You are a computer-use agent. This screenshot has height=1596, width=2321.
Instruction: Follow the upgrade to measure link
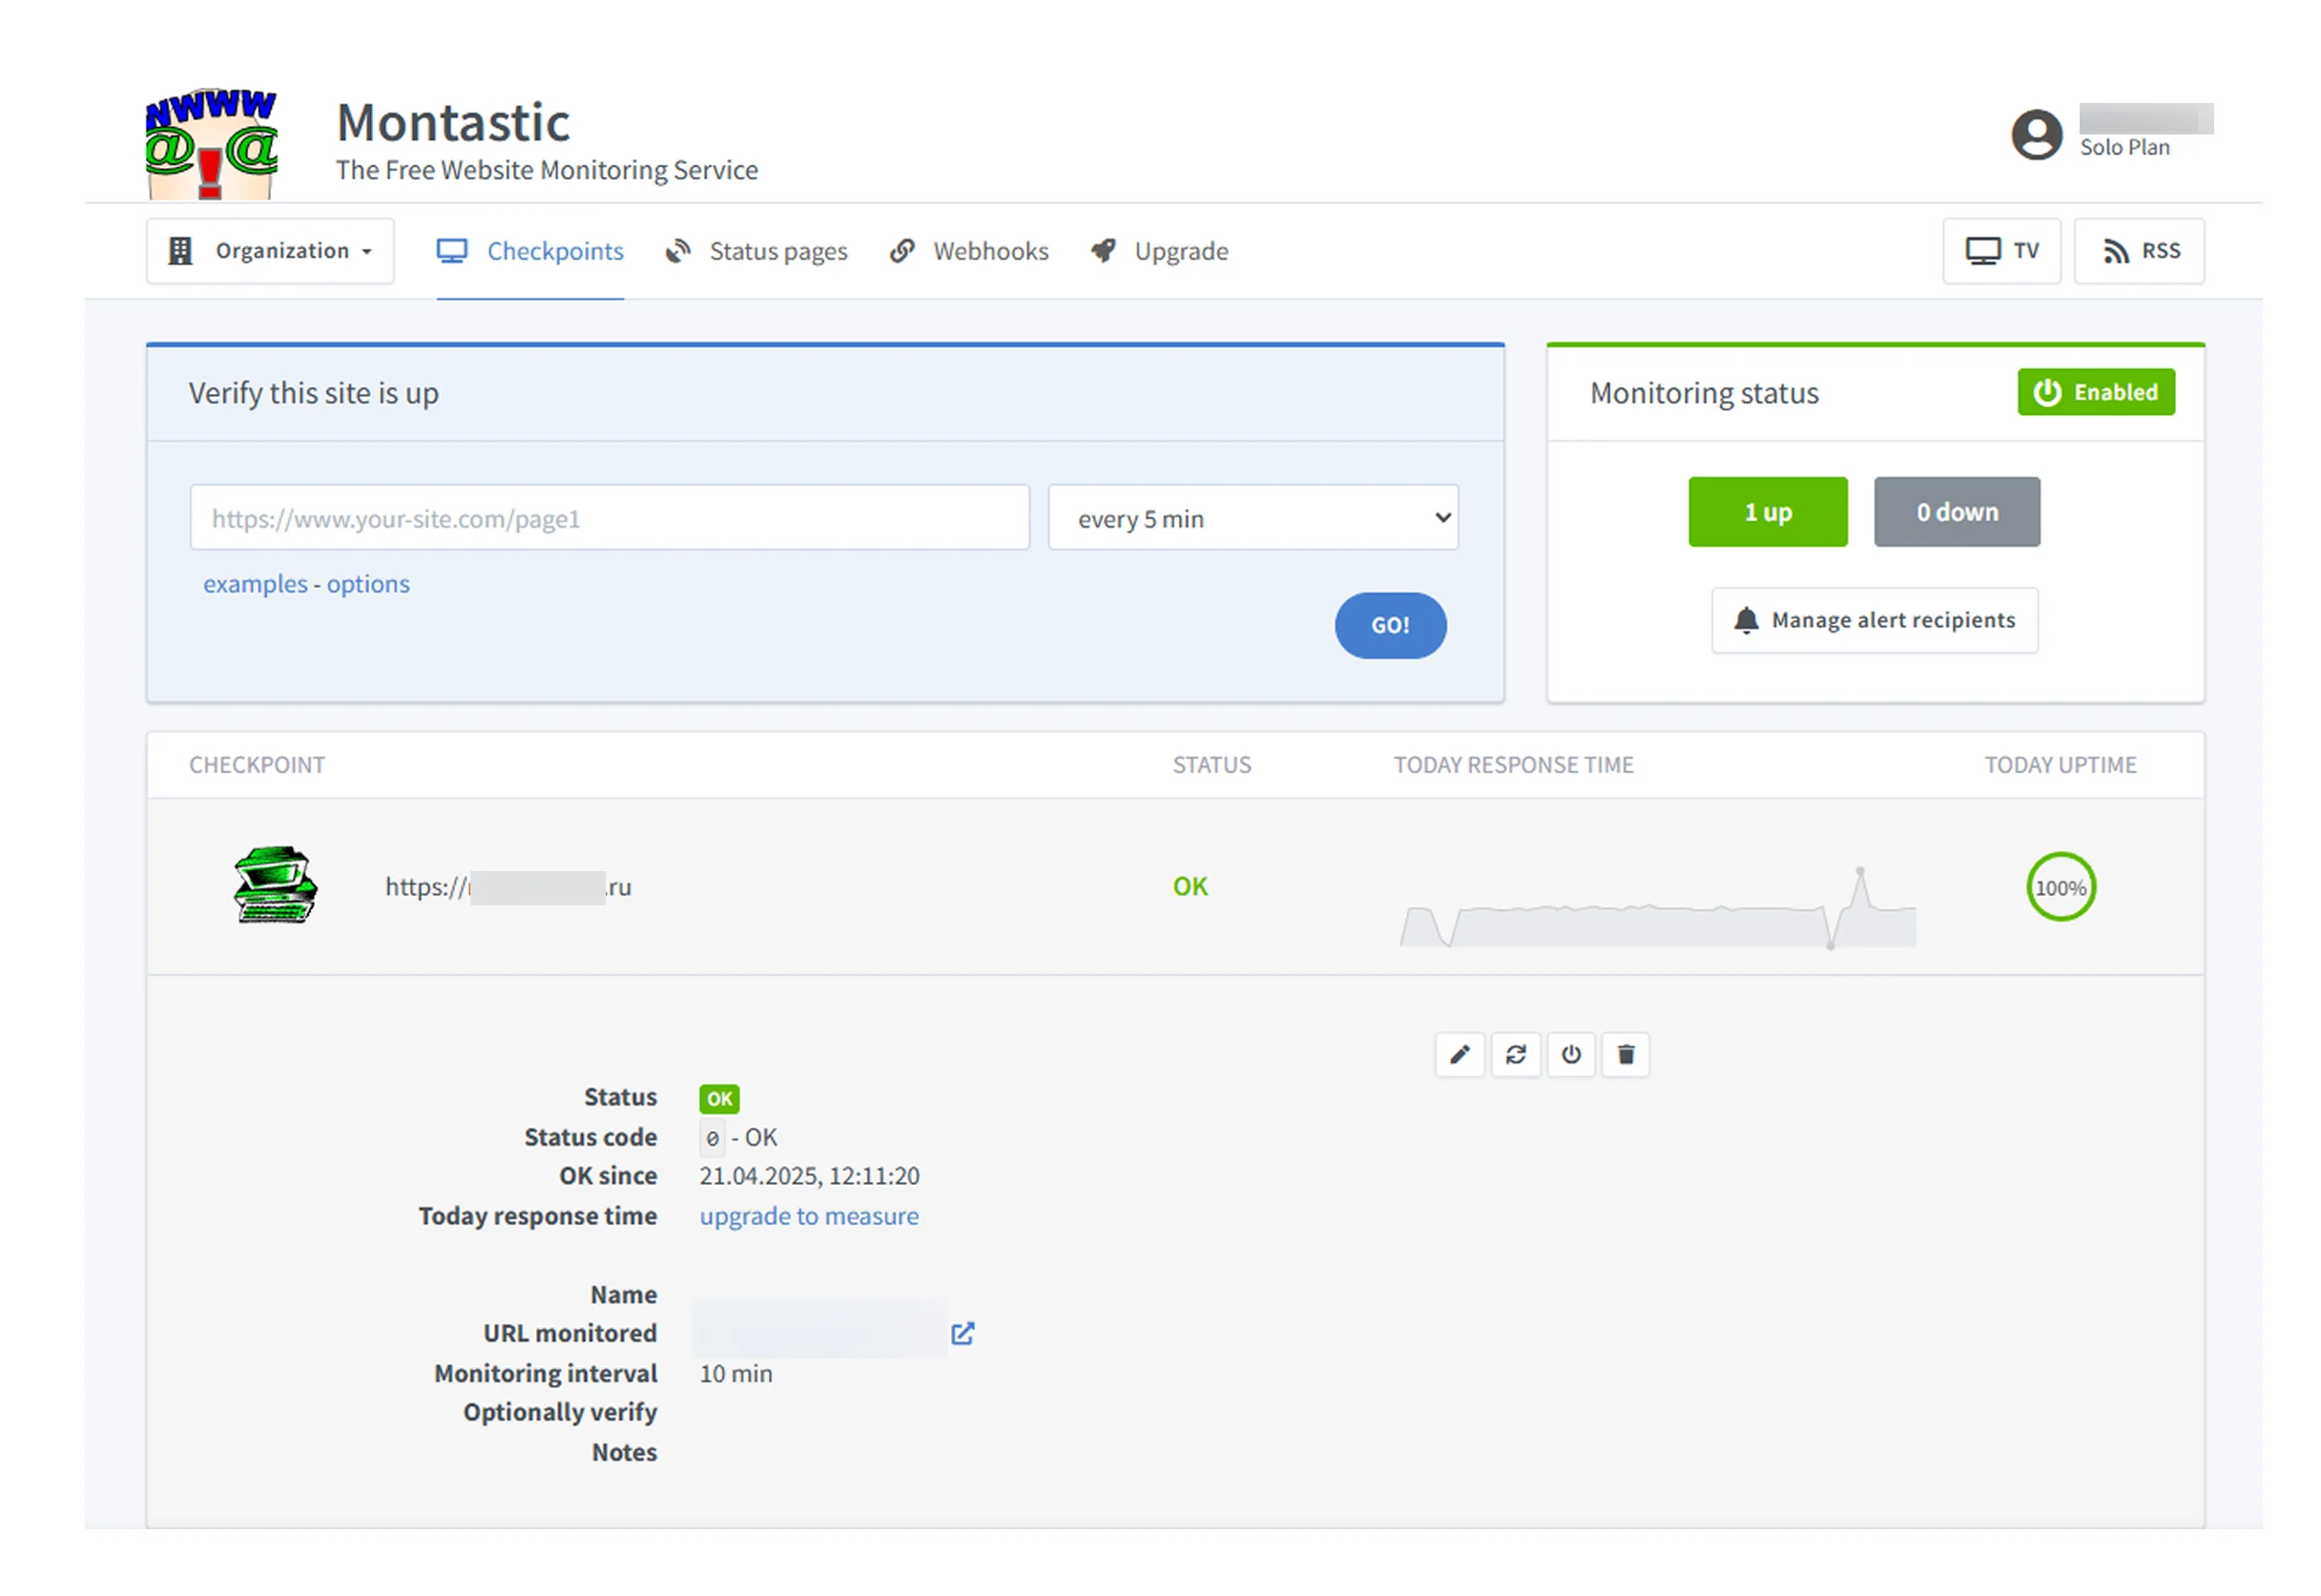click(808, 1217)
